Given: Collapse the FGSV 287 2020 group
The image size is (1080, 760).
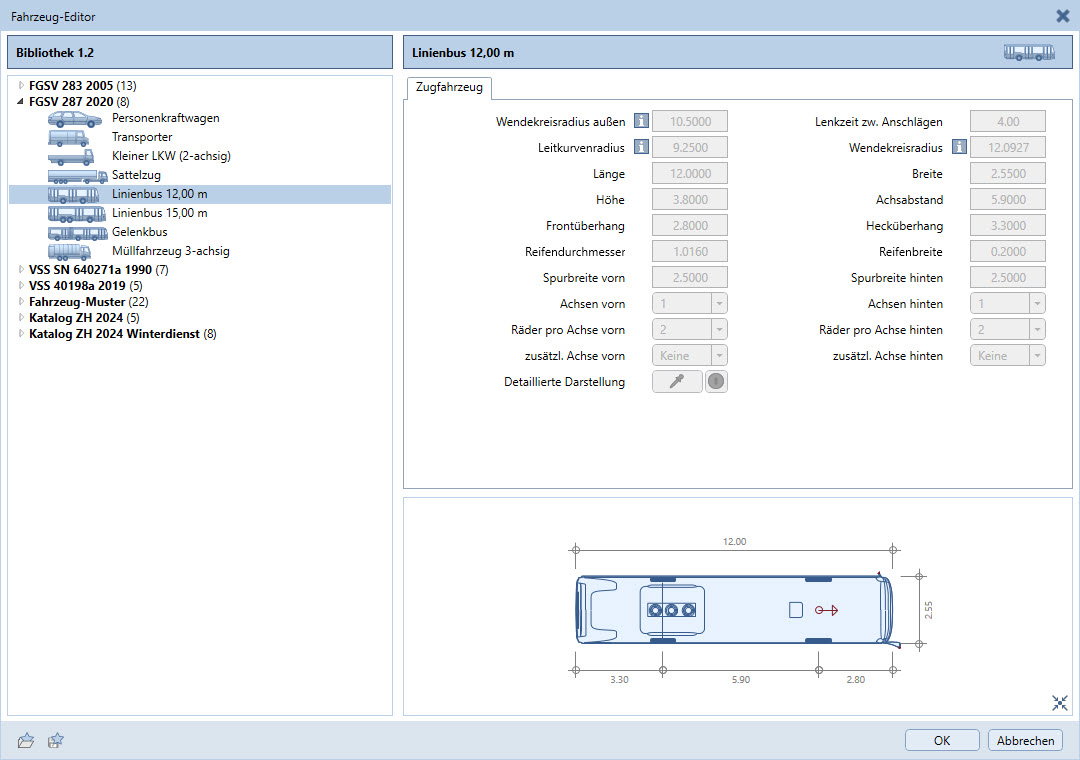Looking at the screenshot, I should [21, 101].
